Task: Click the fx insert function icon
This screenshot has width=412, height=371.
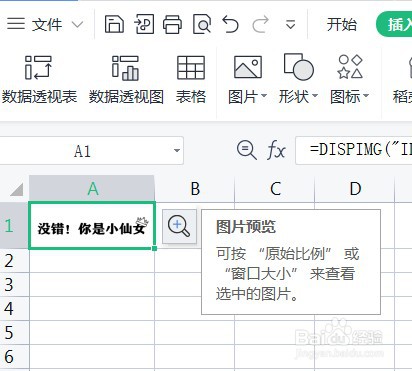Action: pos(276,150)
